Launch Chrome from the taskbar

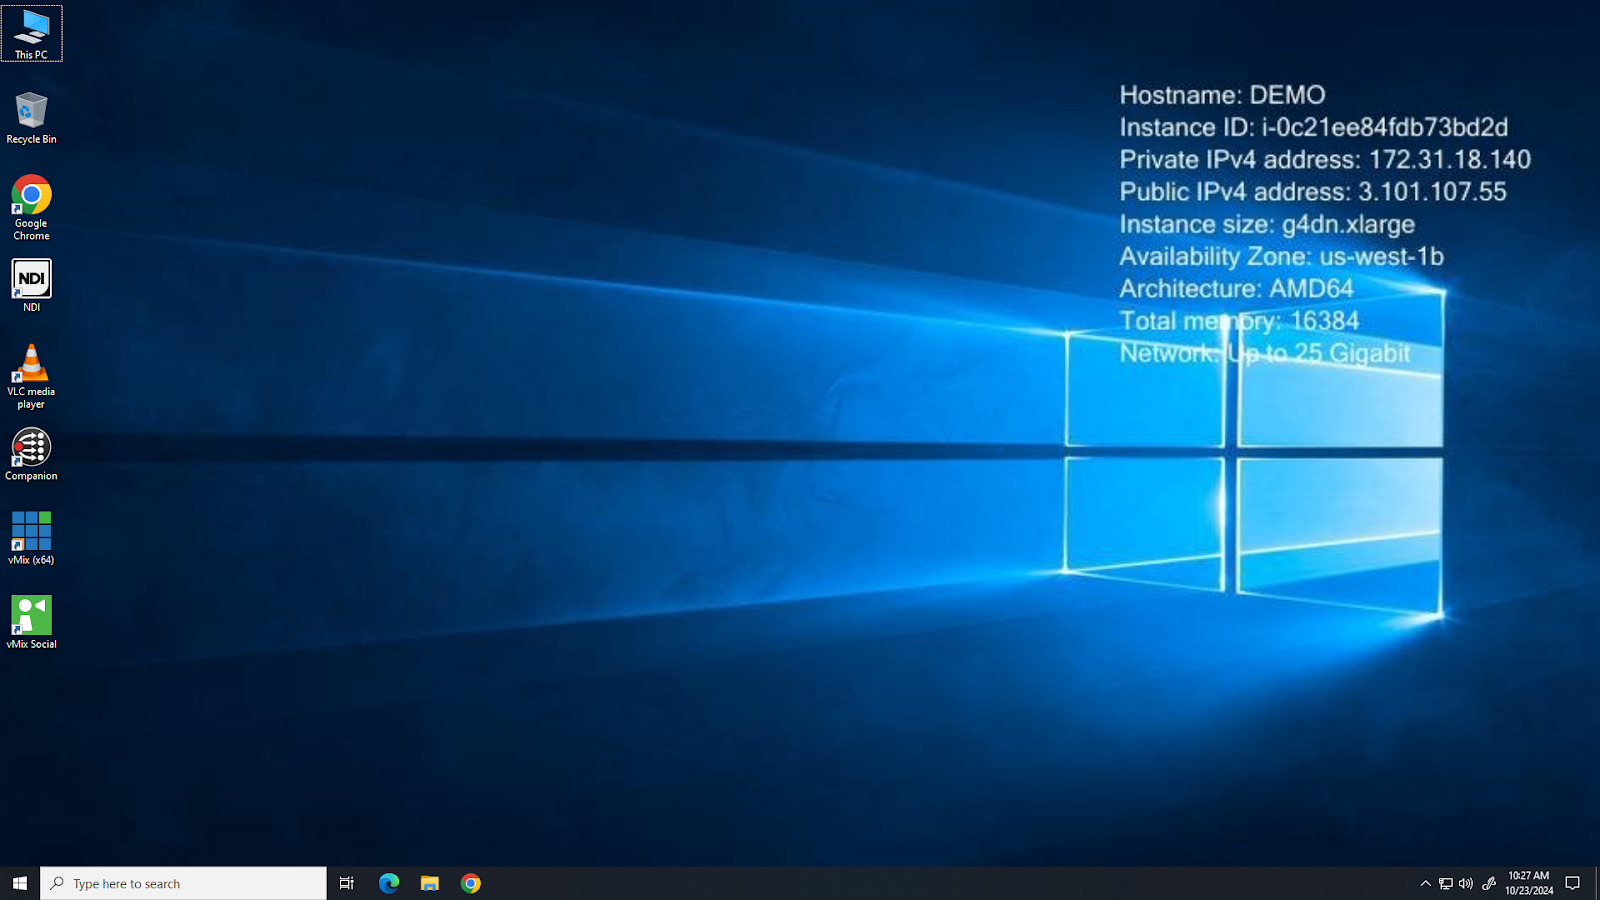click(x=471, y=883)
